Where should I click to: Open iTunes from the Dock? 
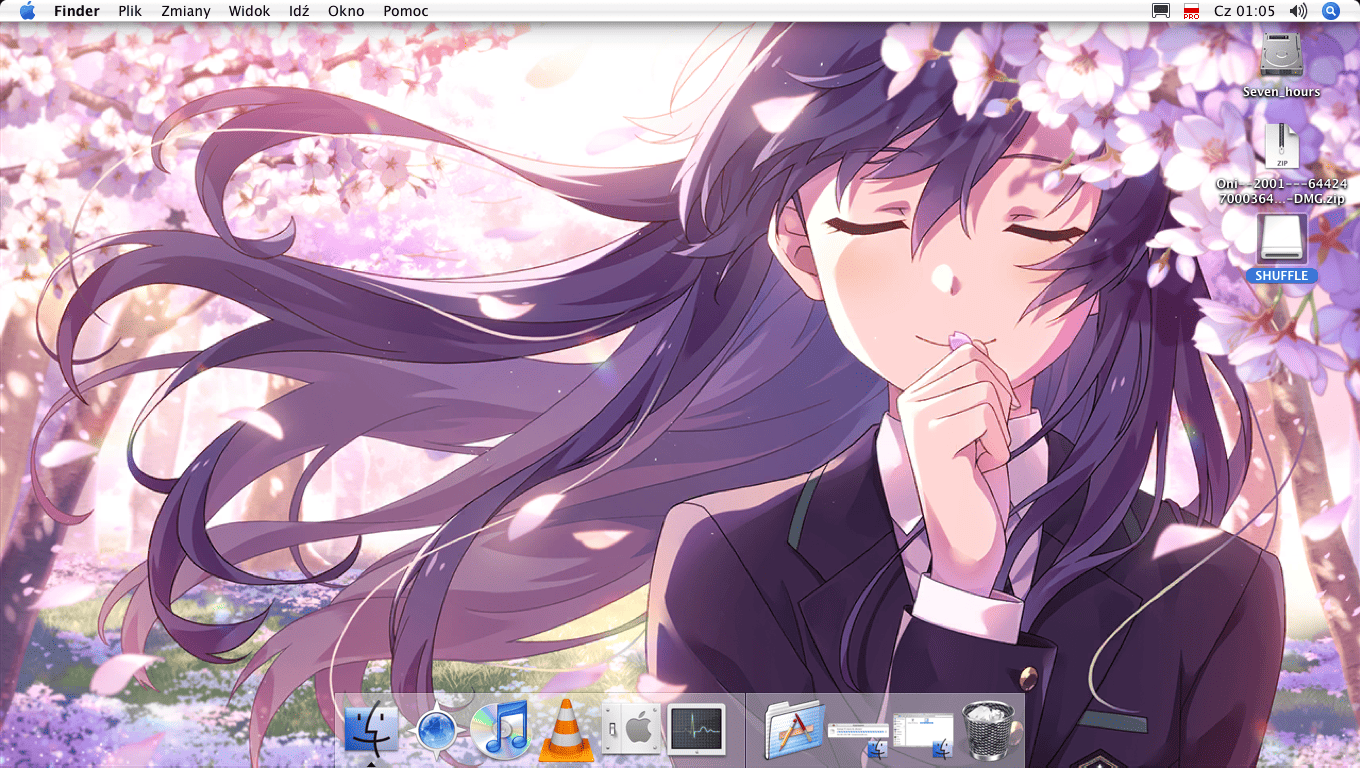point(500,730)
